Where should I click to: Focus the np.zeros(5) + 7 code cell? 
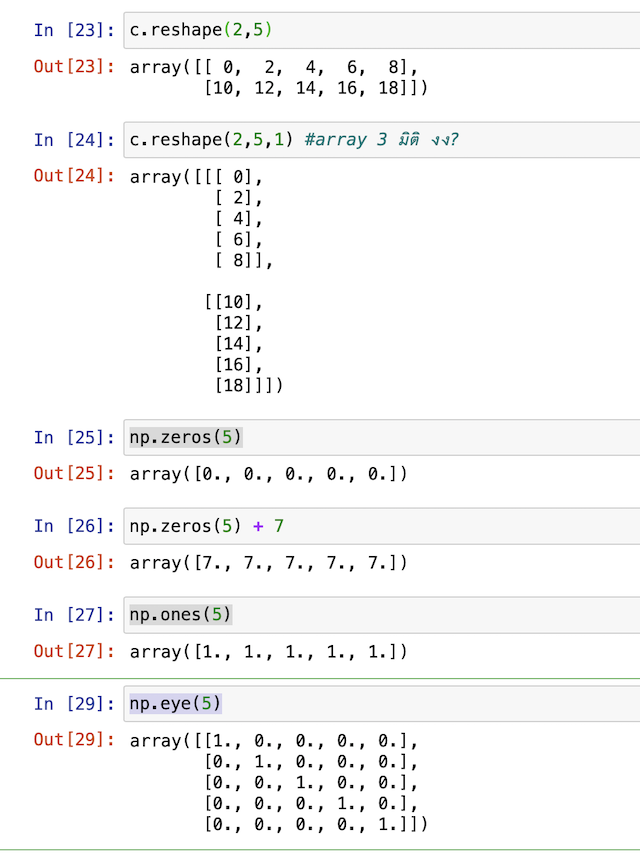382,526
